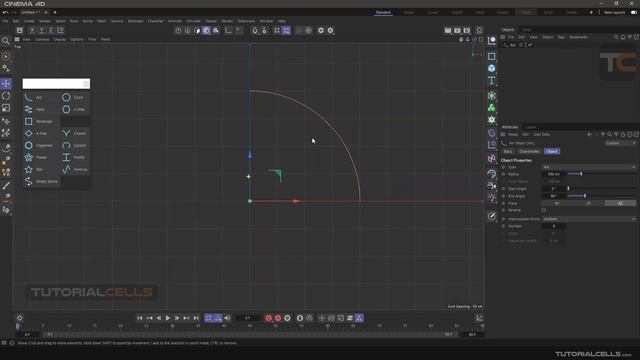Toggle the New Layouts switch
The image size is (640, 360).
click(633, 13)
